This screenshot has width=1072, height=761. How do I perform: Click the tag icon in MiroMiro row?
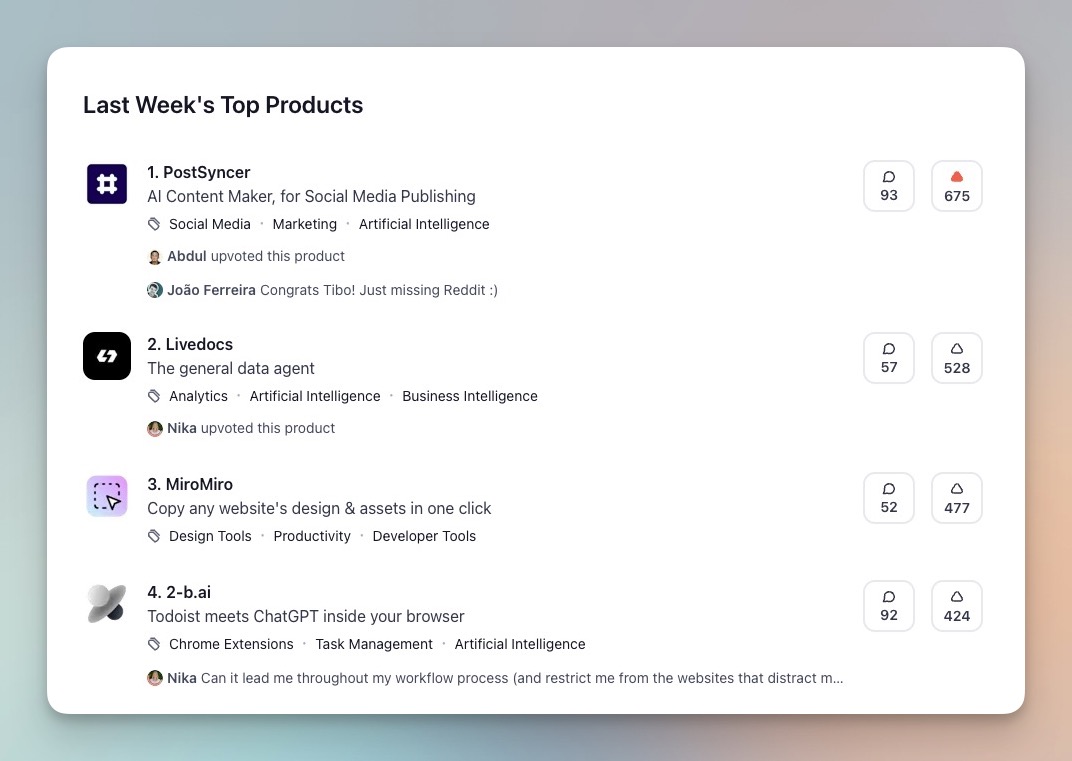(155, 536)
